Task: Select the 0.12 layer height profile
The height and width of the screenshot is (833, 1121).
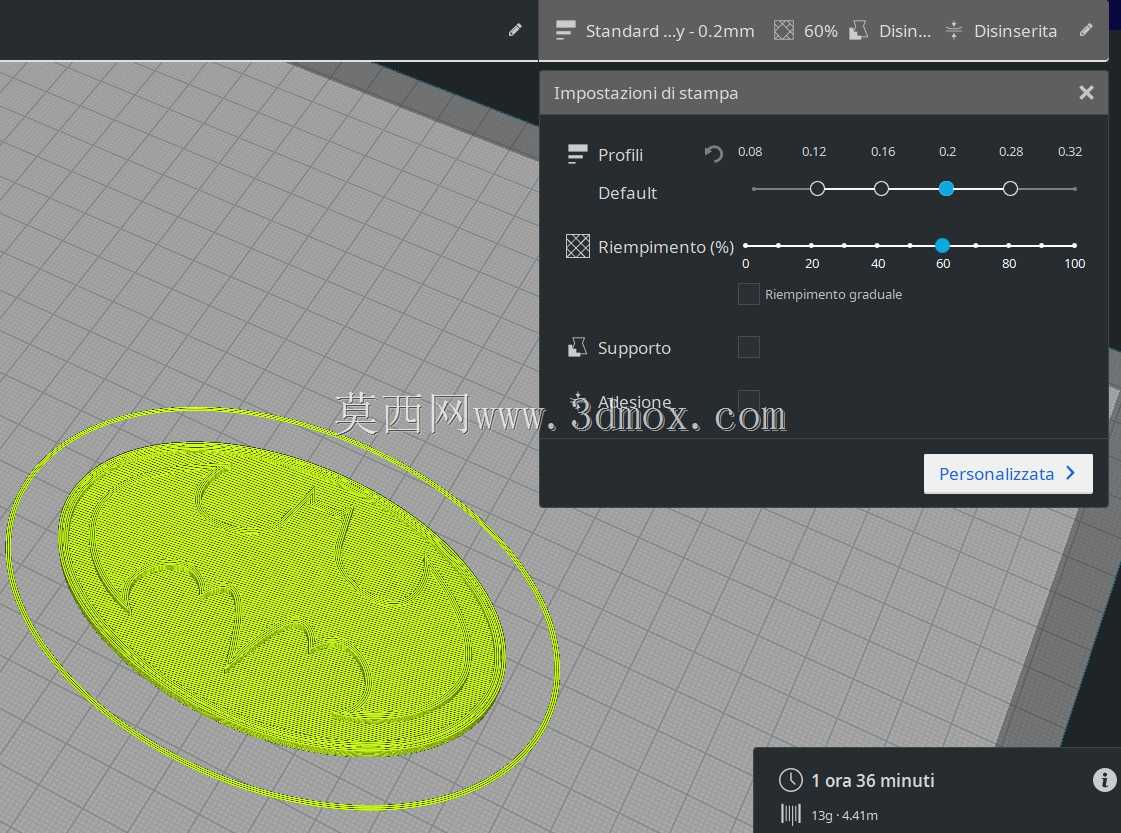Action: pos(817,189)
